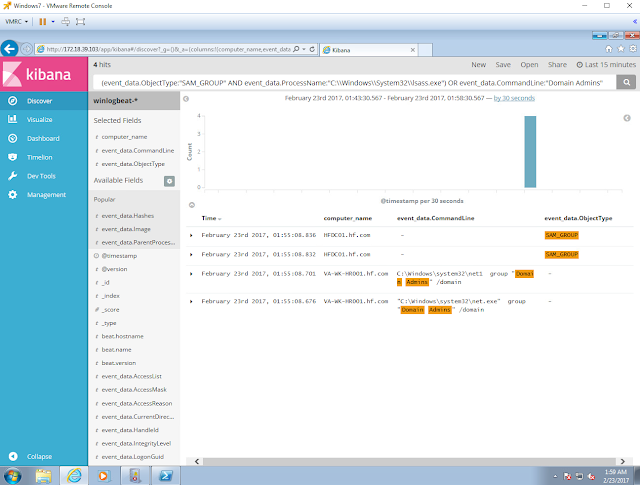Select the event_data.Hashes popular field
Image resolution: width=640 pixels, height=485 pixels.
128,216
